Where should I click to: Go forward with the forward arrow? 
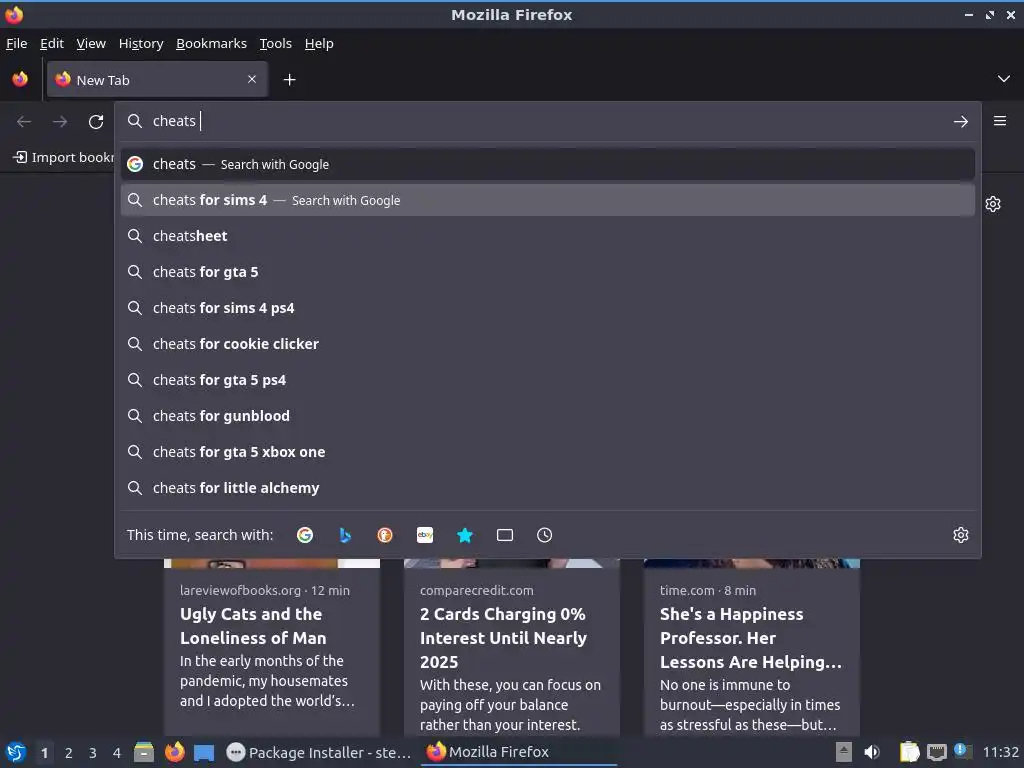60,121
